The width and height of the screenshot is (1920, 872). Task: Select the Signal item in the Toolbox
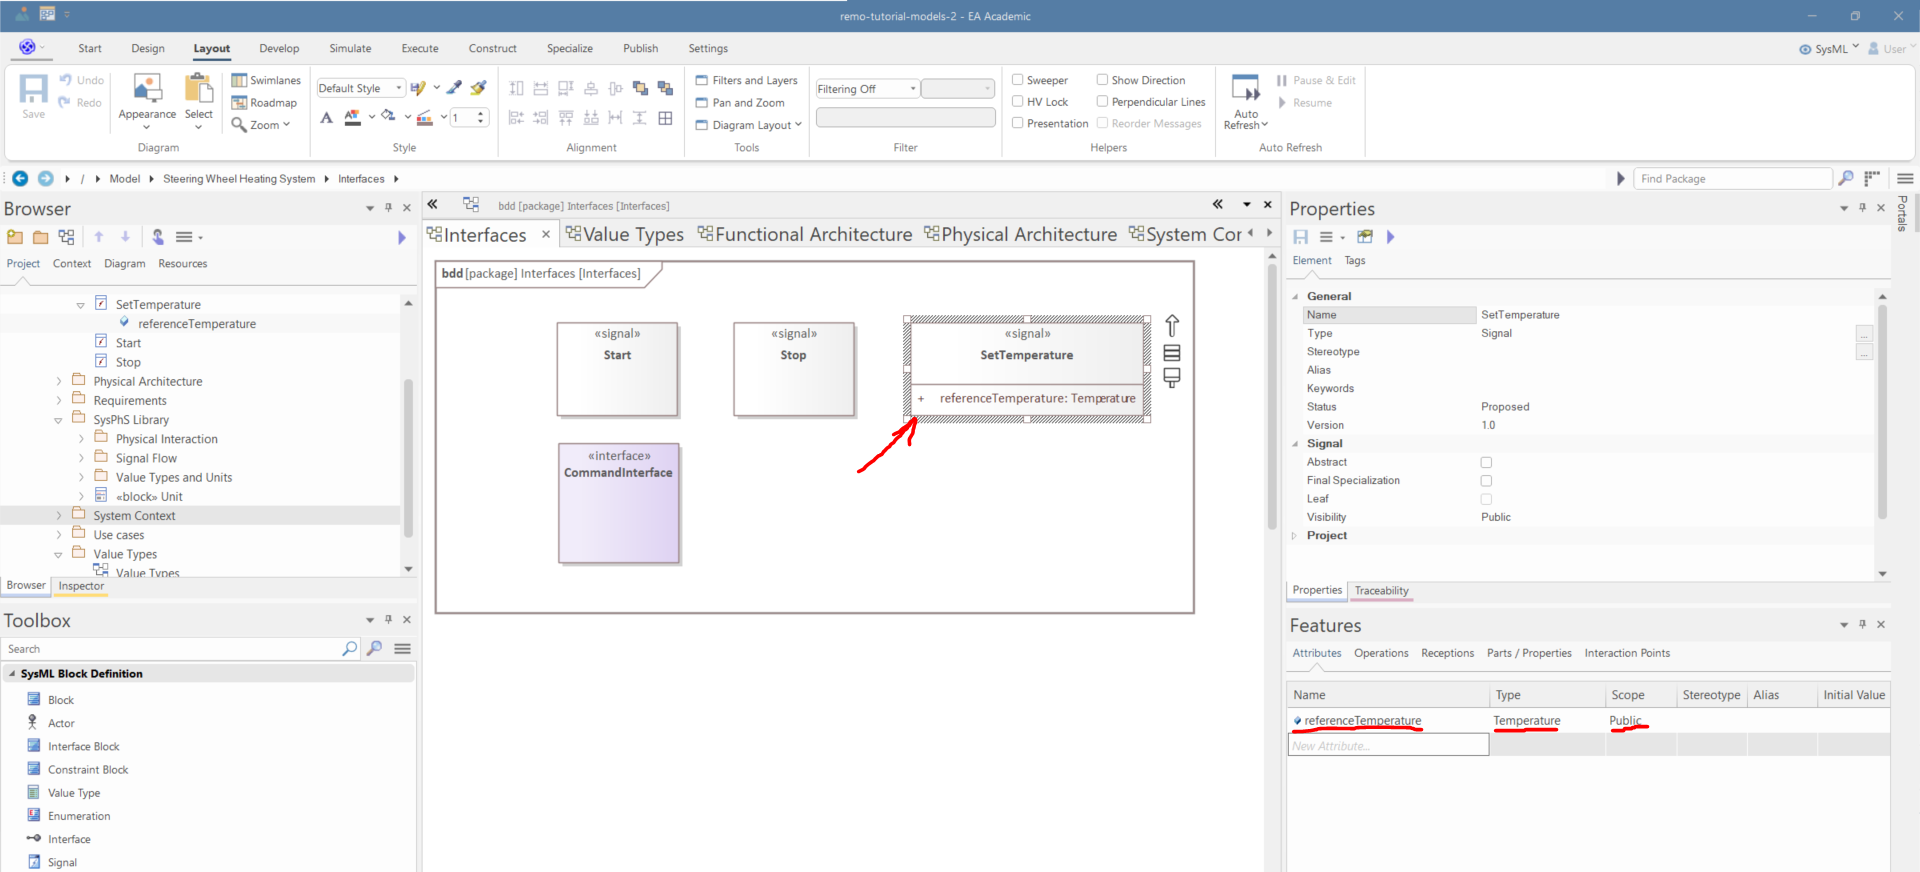point(62,862)
